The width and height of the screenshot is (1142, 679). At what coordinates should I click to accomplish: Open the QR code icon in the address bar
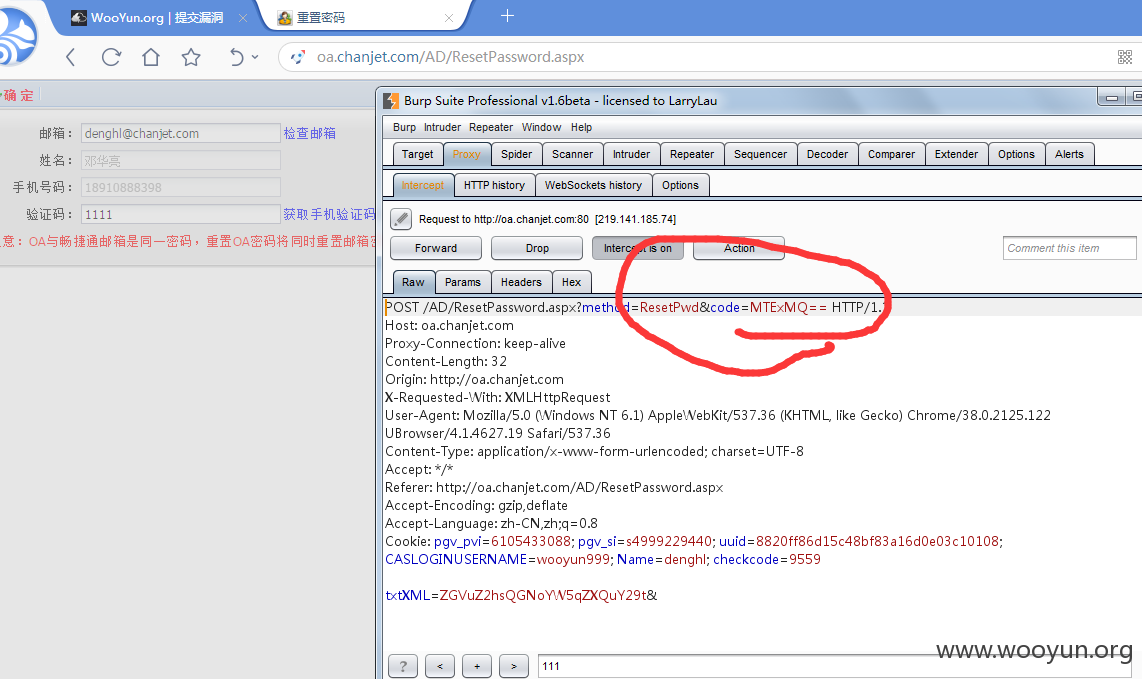click(1125, 57)
